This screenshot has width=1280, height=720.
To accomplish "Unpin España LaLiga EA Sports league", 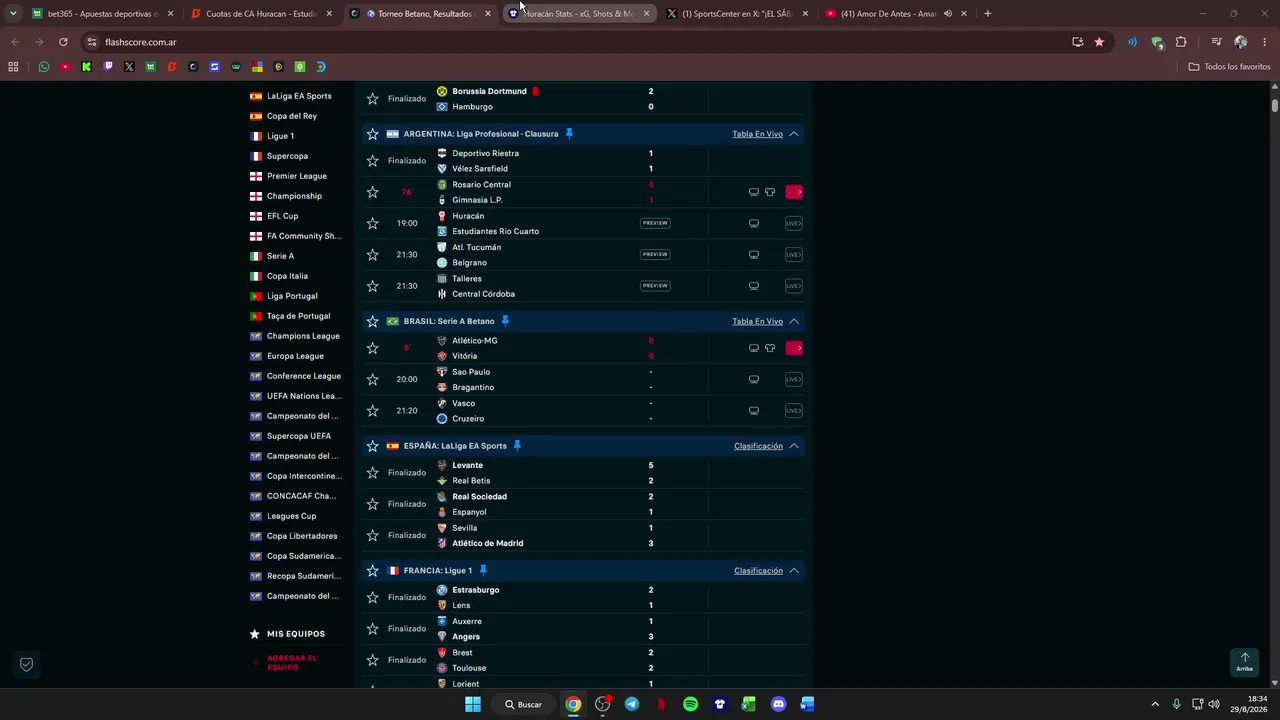I will [x=517, y=446].
